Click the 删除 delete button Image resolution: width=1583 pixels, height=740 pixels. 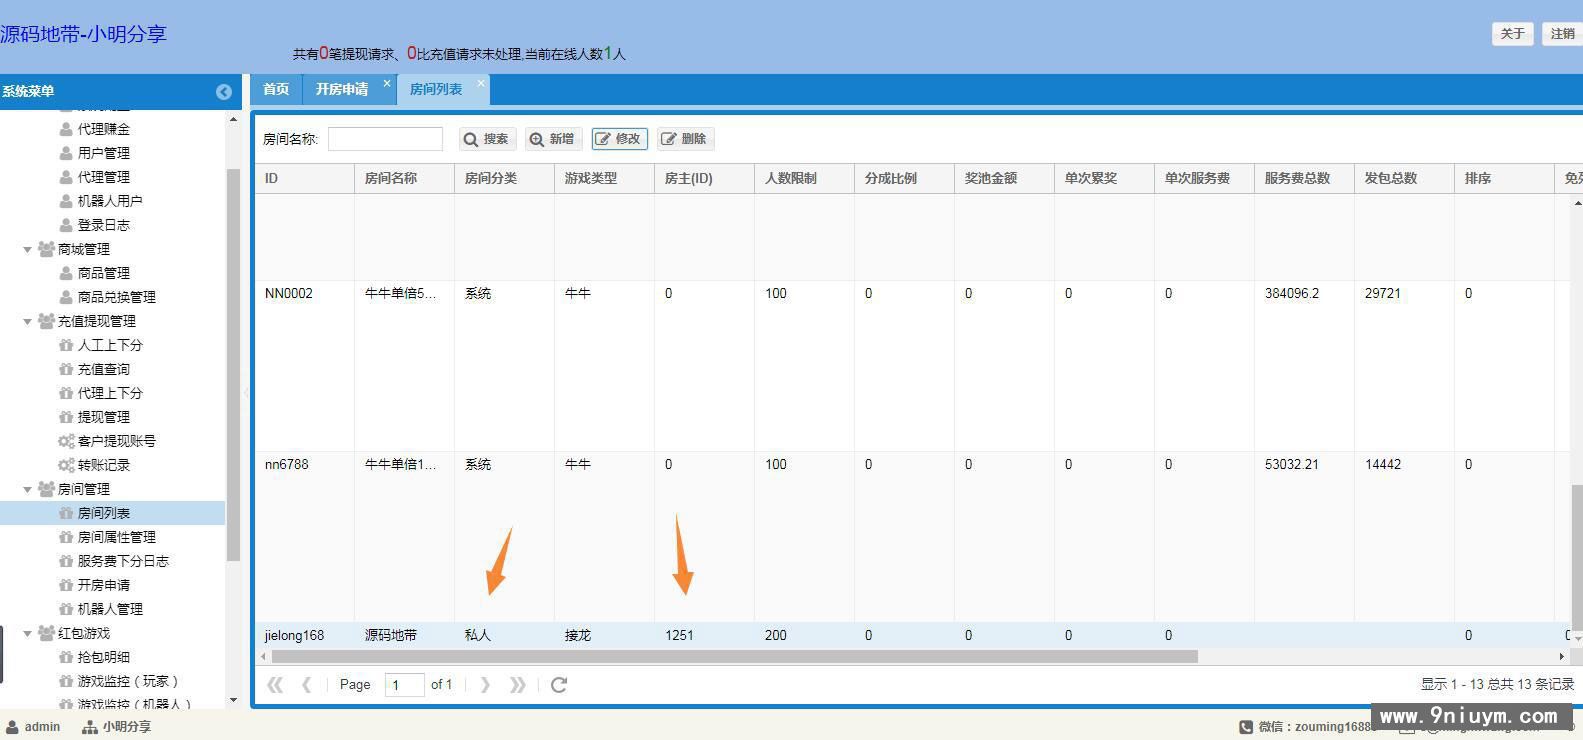point(685,139)
